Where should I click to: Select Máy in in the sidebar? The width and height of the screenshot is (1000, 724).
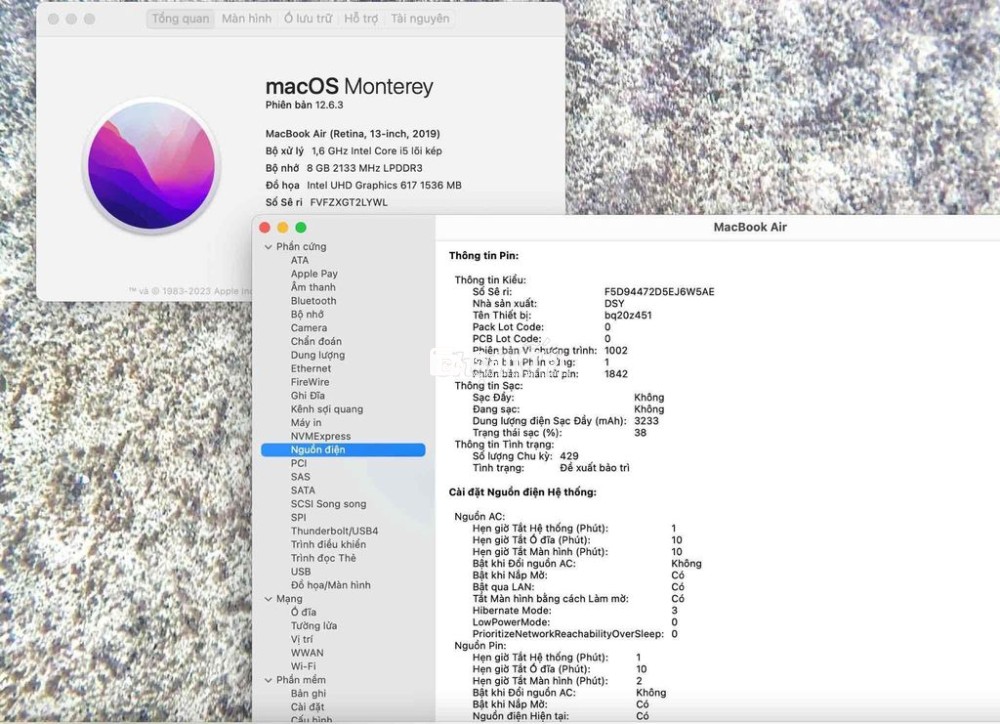[x=306, y=423]
